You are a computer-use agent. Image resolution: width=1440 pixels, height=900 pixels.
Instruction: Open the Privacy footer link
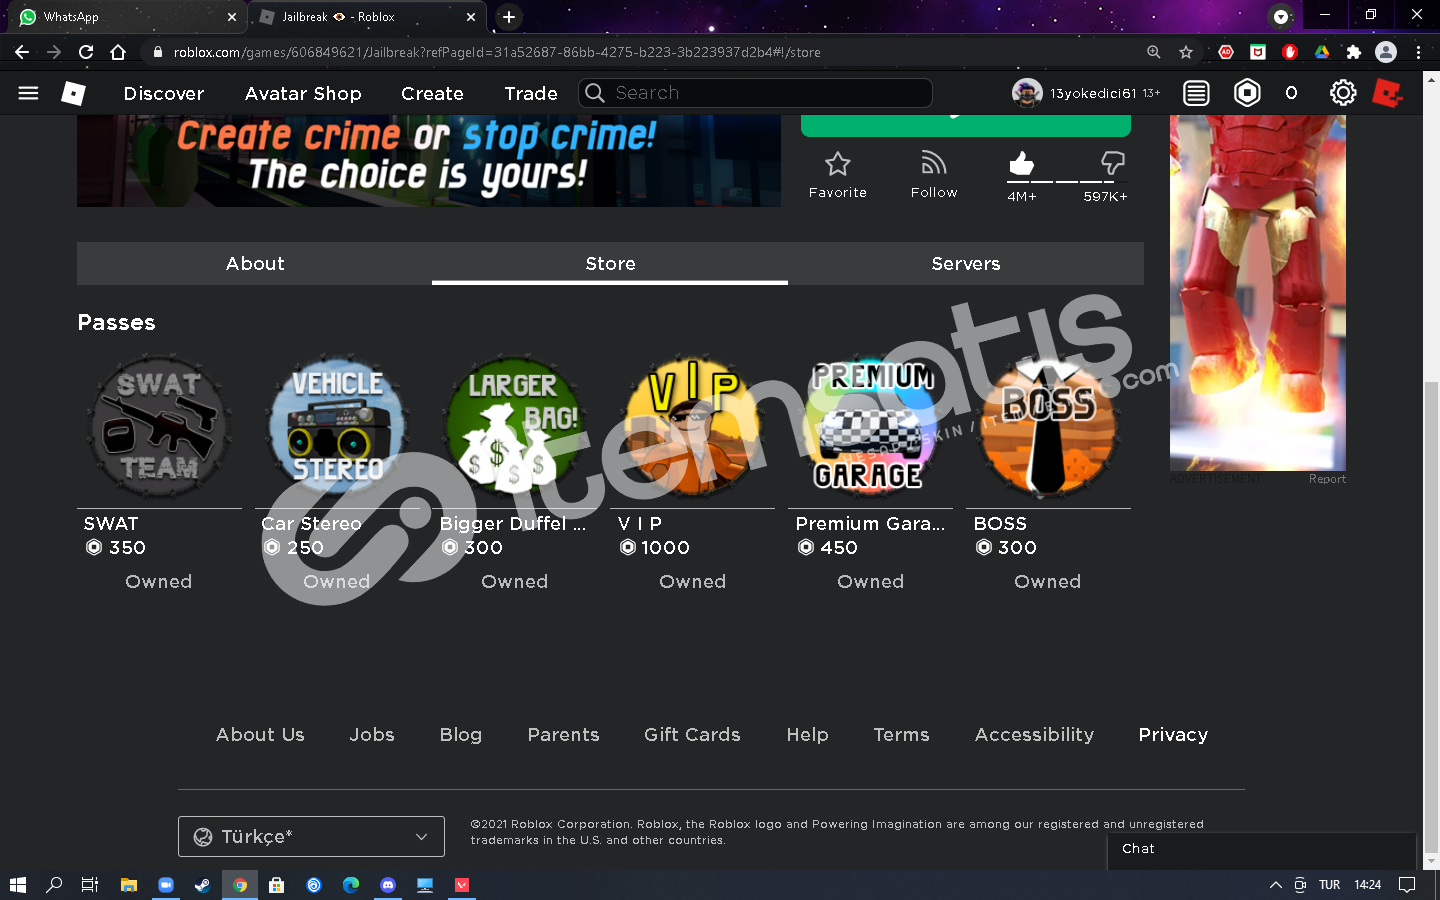pyautogui.click(x=1173, y=735)
